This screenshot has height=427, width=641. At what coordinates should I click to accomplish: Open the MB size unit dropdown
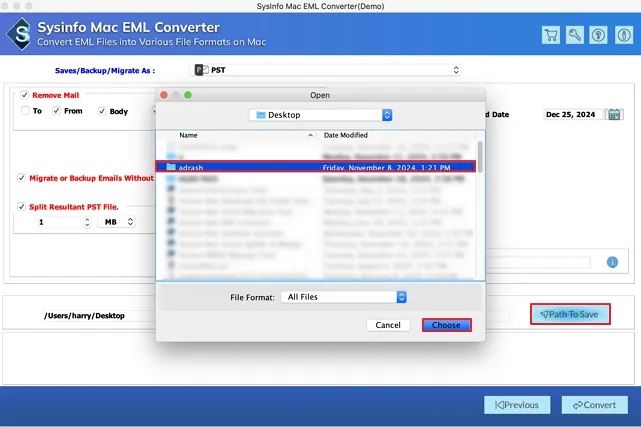[117, 222]
